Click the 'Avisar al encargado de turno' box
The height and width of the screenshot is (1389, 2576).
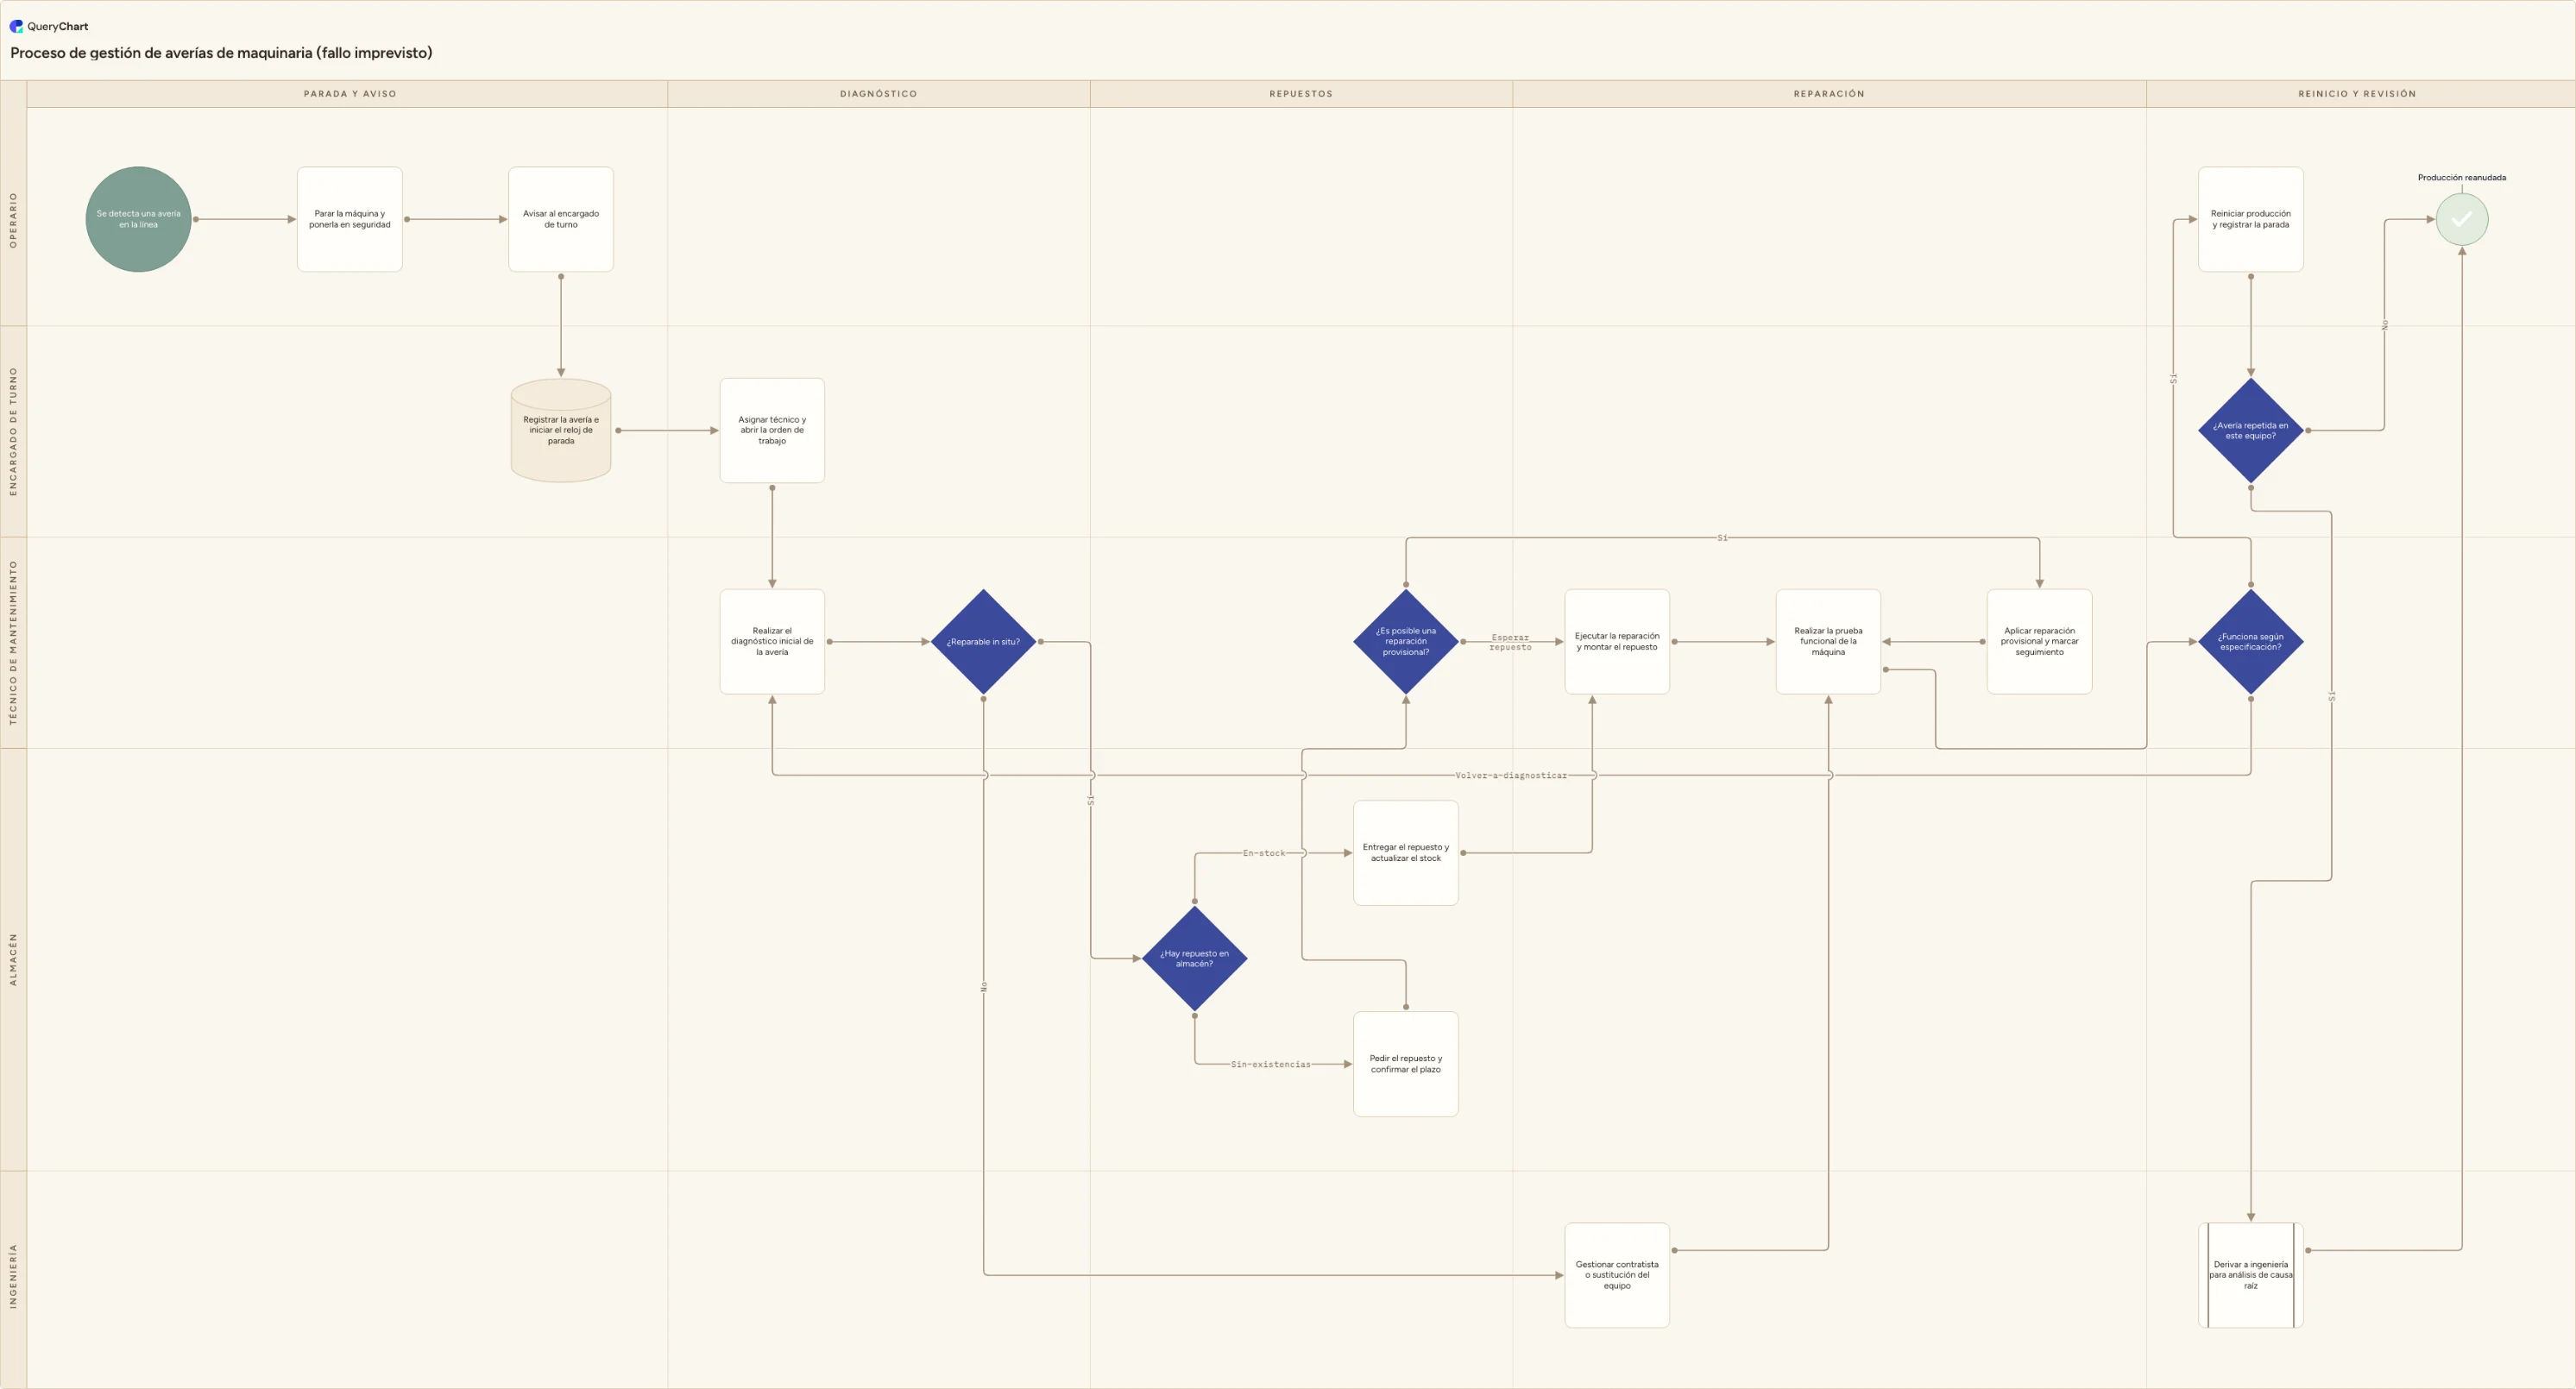[561, 219]
